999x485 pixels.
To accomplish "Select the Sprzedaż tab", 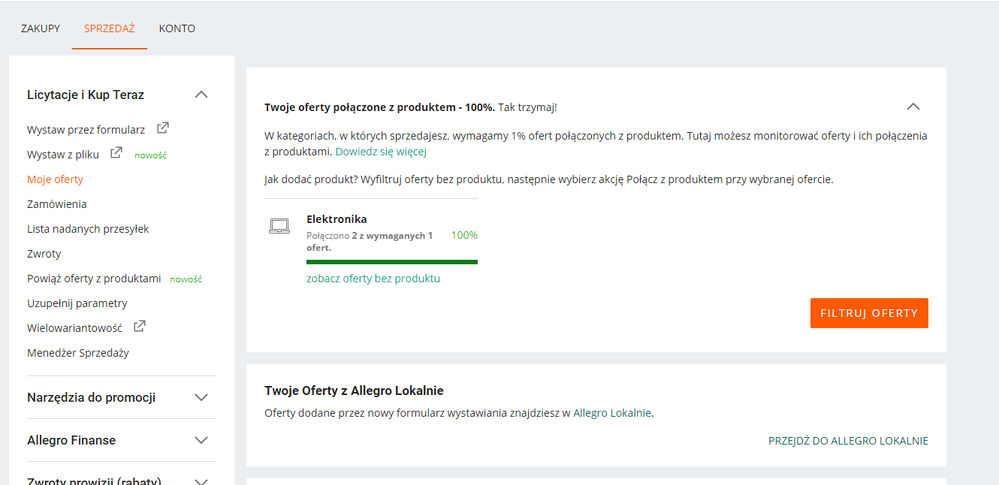I will coord(109,28).
